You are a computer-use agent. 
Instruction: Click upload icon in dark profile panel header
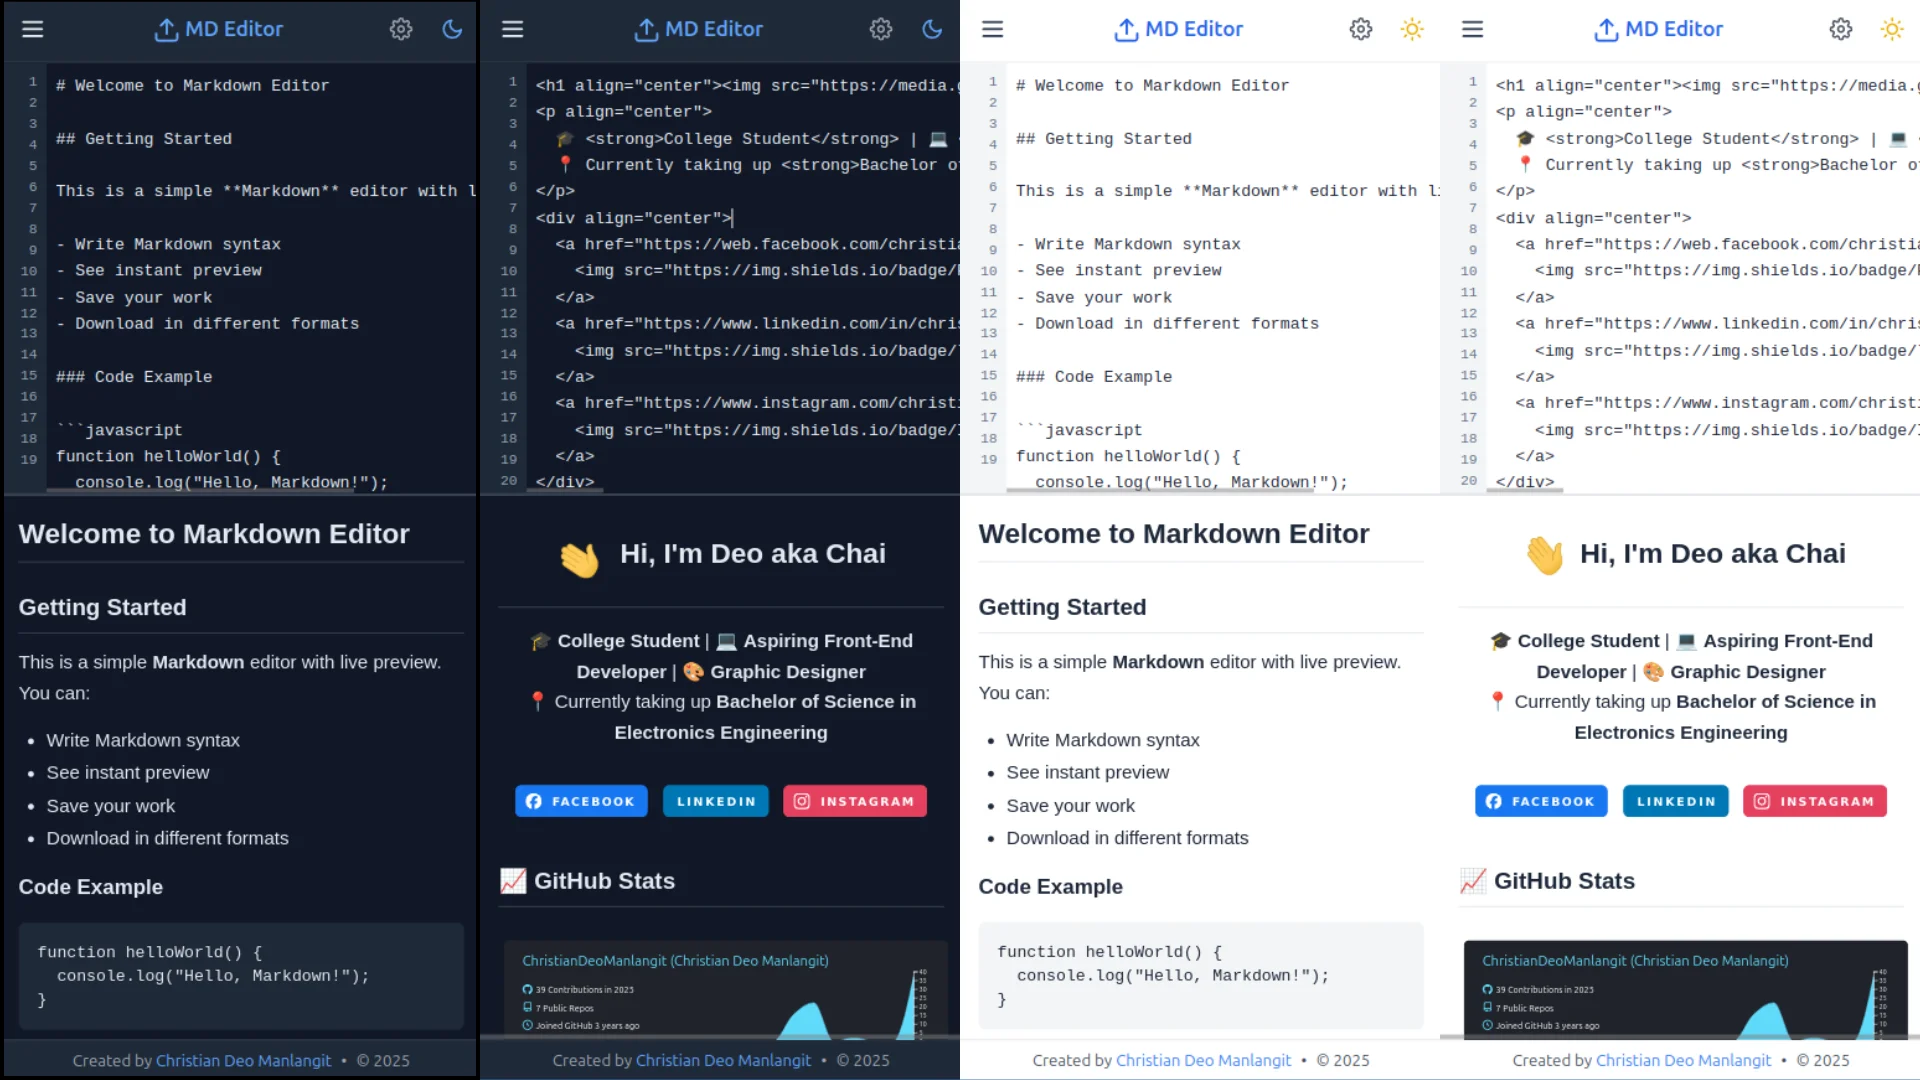tap(646, 30)
